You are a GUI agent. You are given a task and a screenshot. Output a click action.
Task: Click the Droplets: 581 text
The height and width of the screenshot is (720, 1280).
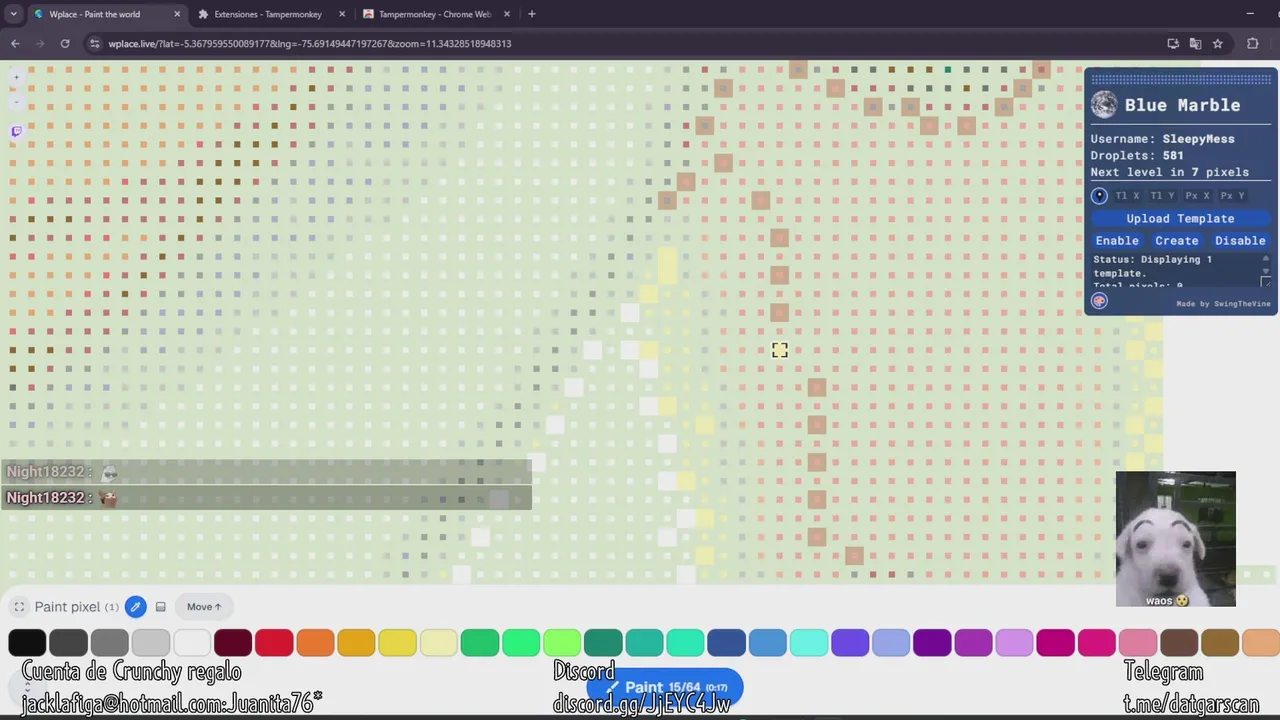tap(1137, 155)
